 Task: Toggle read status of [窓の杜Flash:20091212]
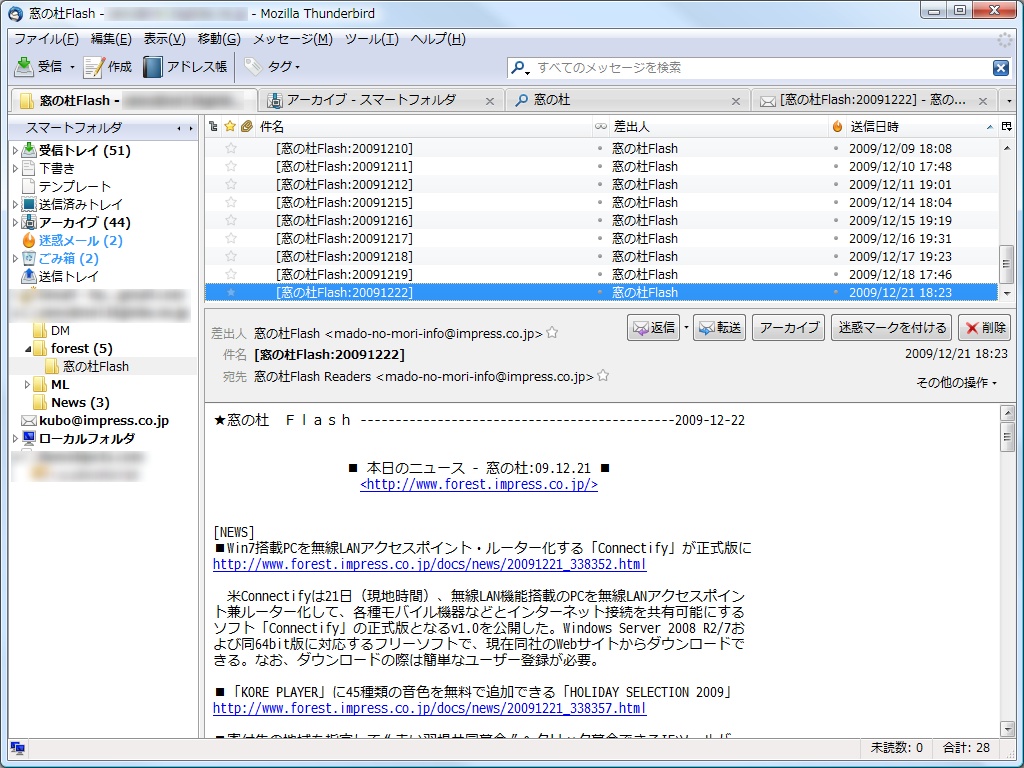click(x=600, y=185)
